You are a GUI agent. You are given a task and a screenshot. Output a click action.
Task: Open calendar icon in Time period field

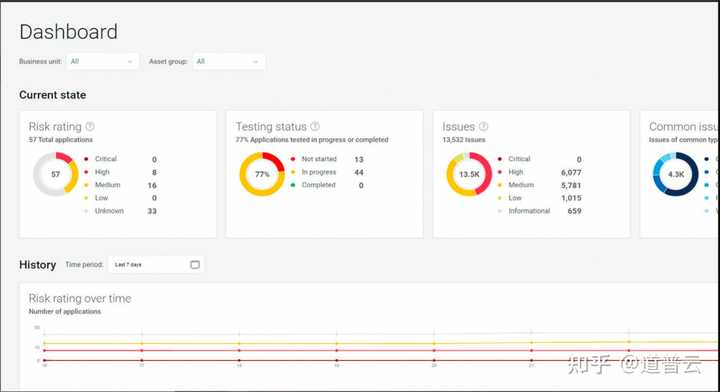pos(195,264)
